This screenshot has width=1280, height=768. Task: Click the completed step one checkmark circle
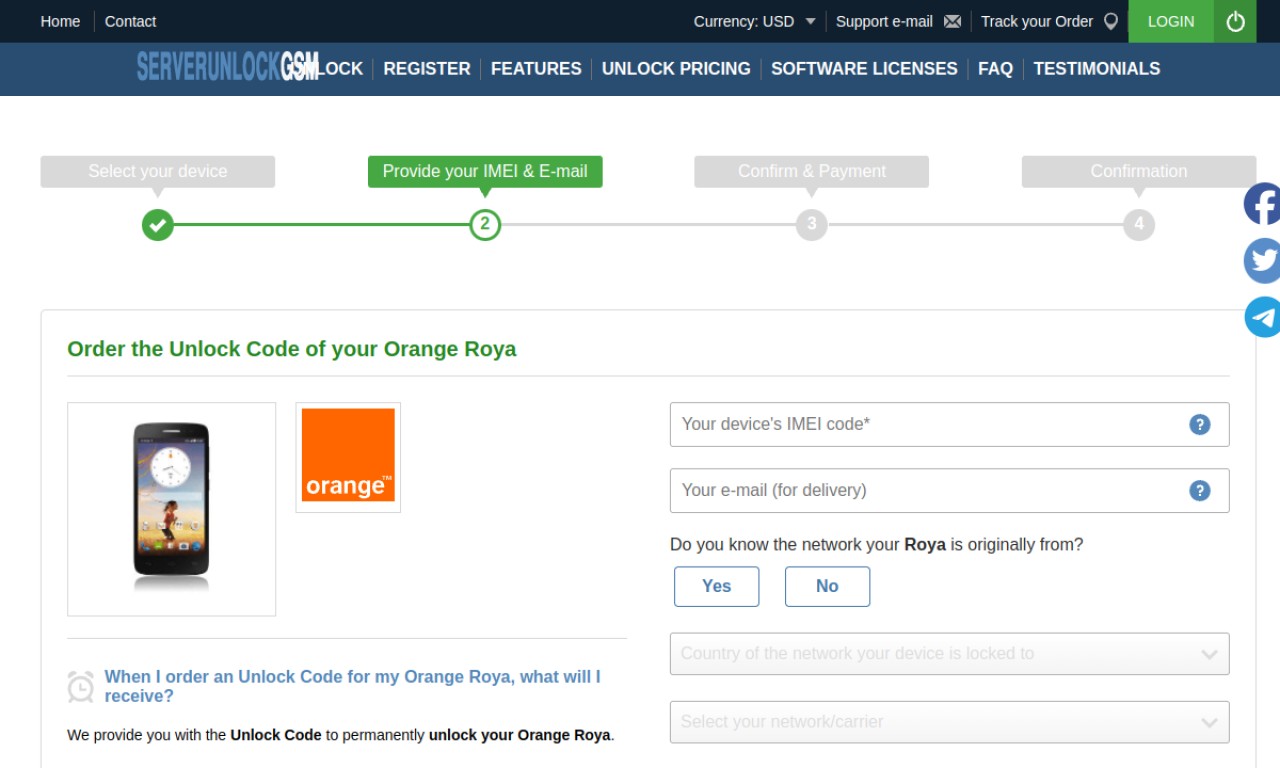point(157,224)
